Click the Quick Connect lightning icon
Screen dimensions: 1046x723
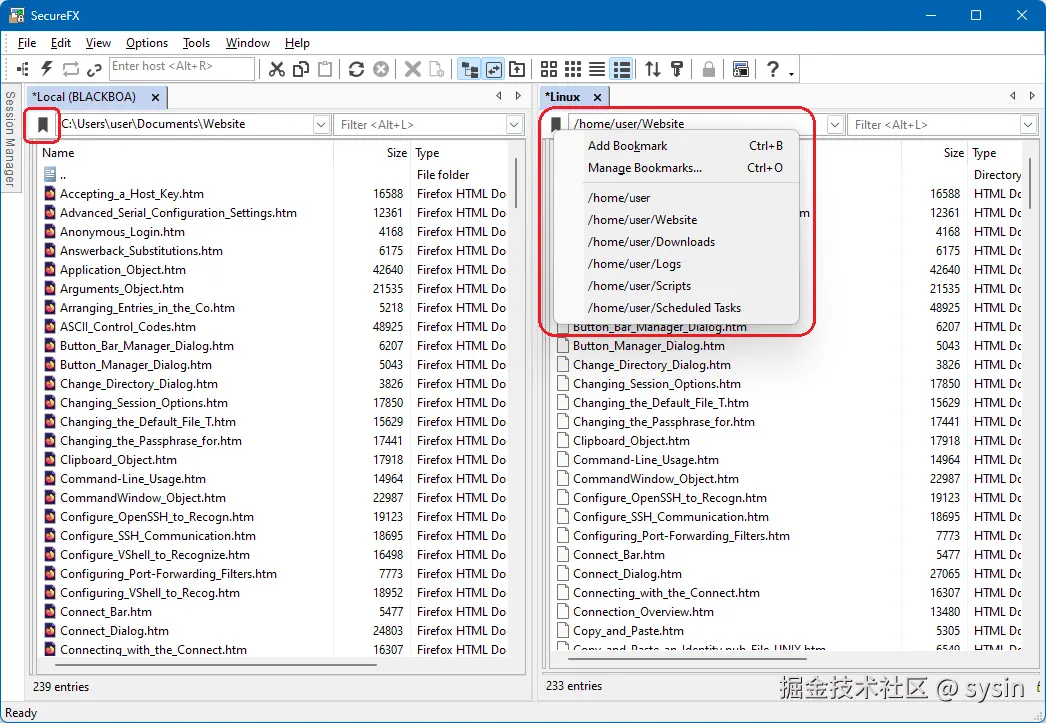pyautogui.click(x=47, y=69)
